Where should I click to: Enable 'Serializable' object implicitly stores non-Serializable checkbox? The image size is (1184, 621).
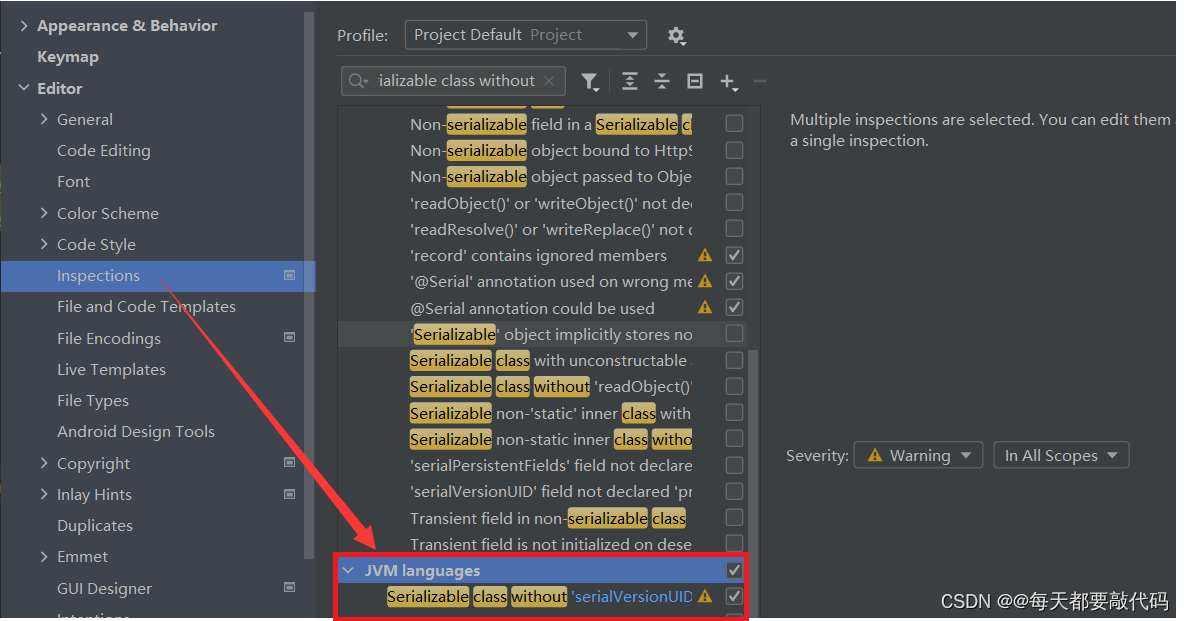pos(734,333)
